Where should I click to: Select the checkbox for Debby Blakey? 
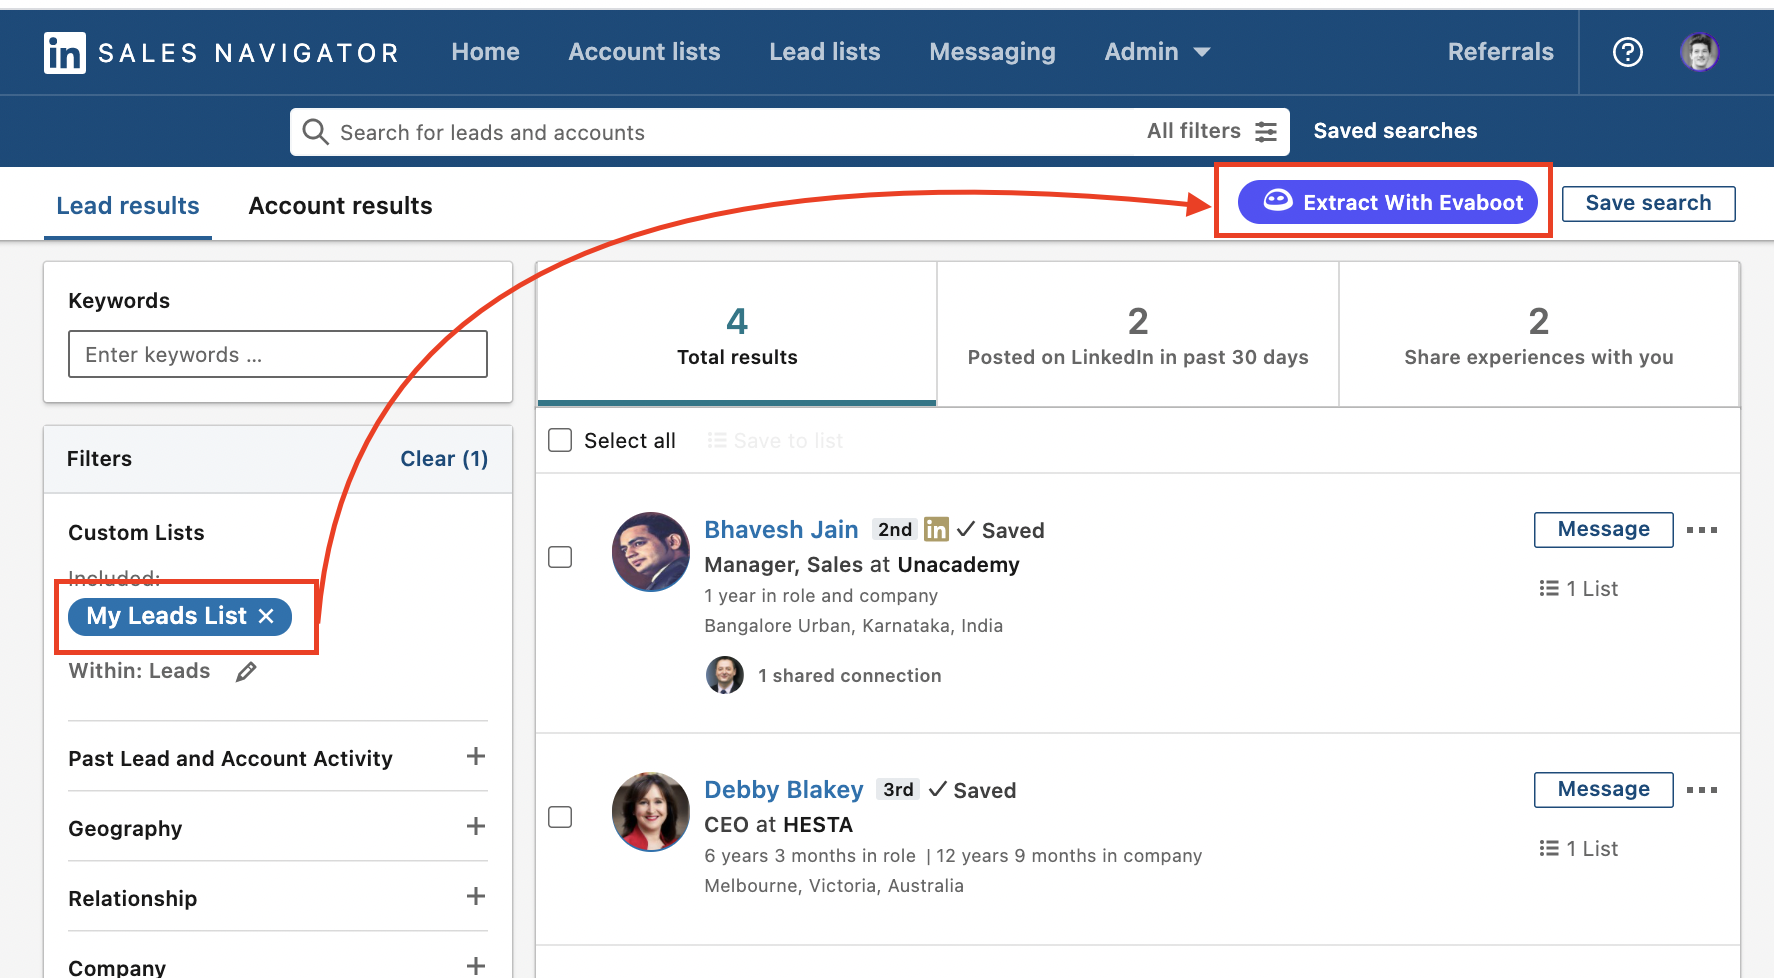pos(560,817)
